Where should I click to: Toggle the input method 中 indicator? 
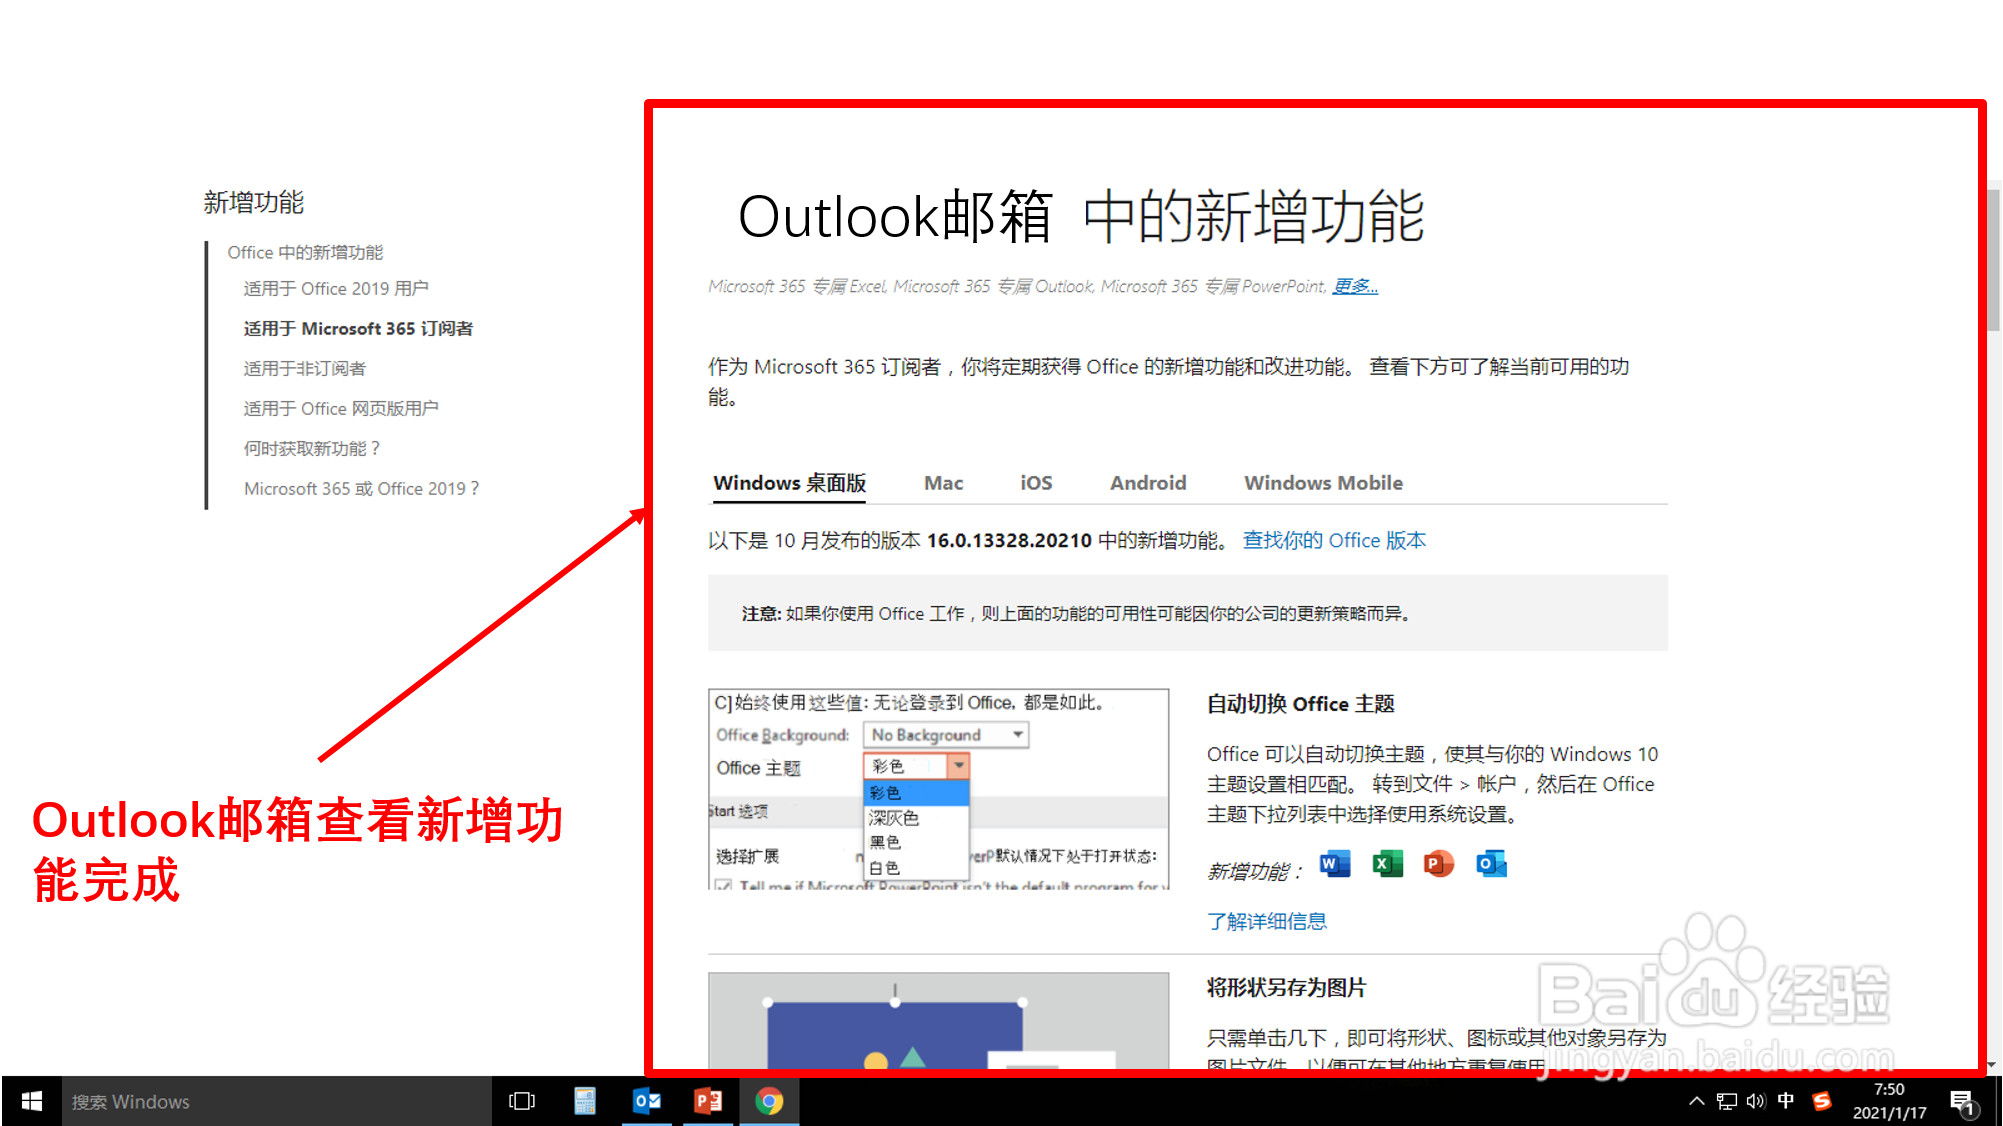tap(1787, 1101)
